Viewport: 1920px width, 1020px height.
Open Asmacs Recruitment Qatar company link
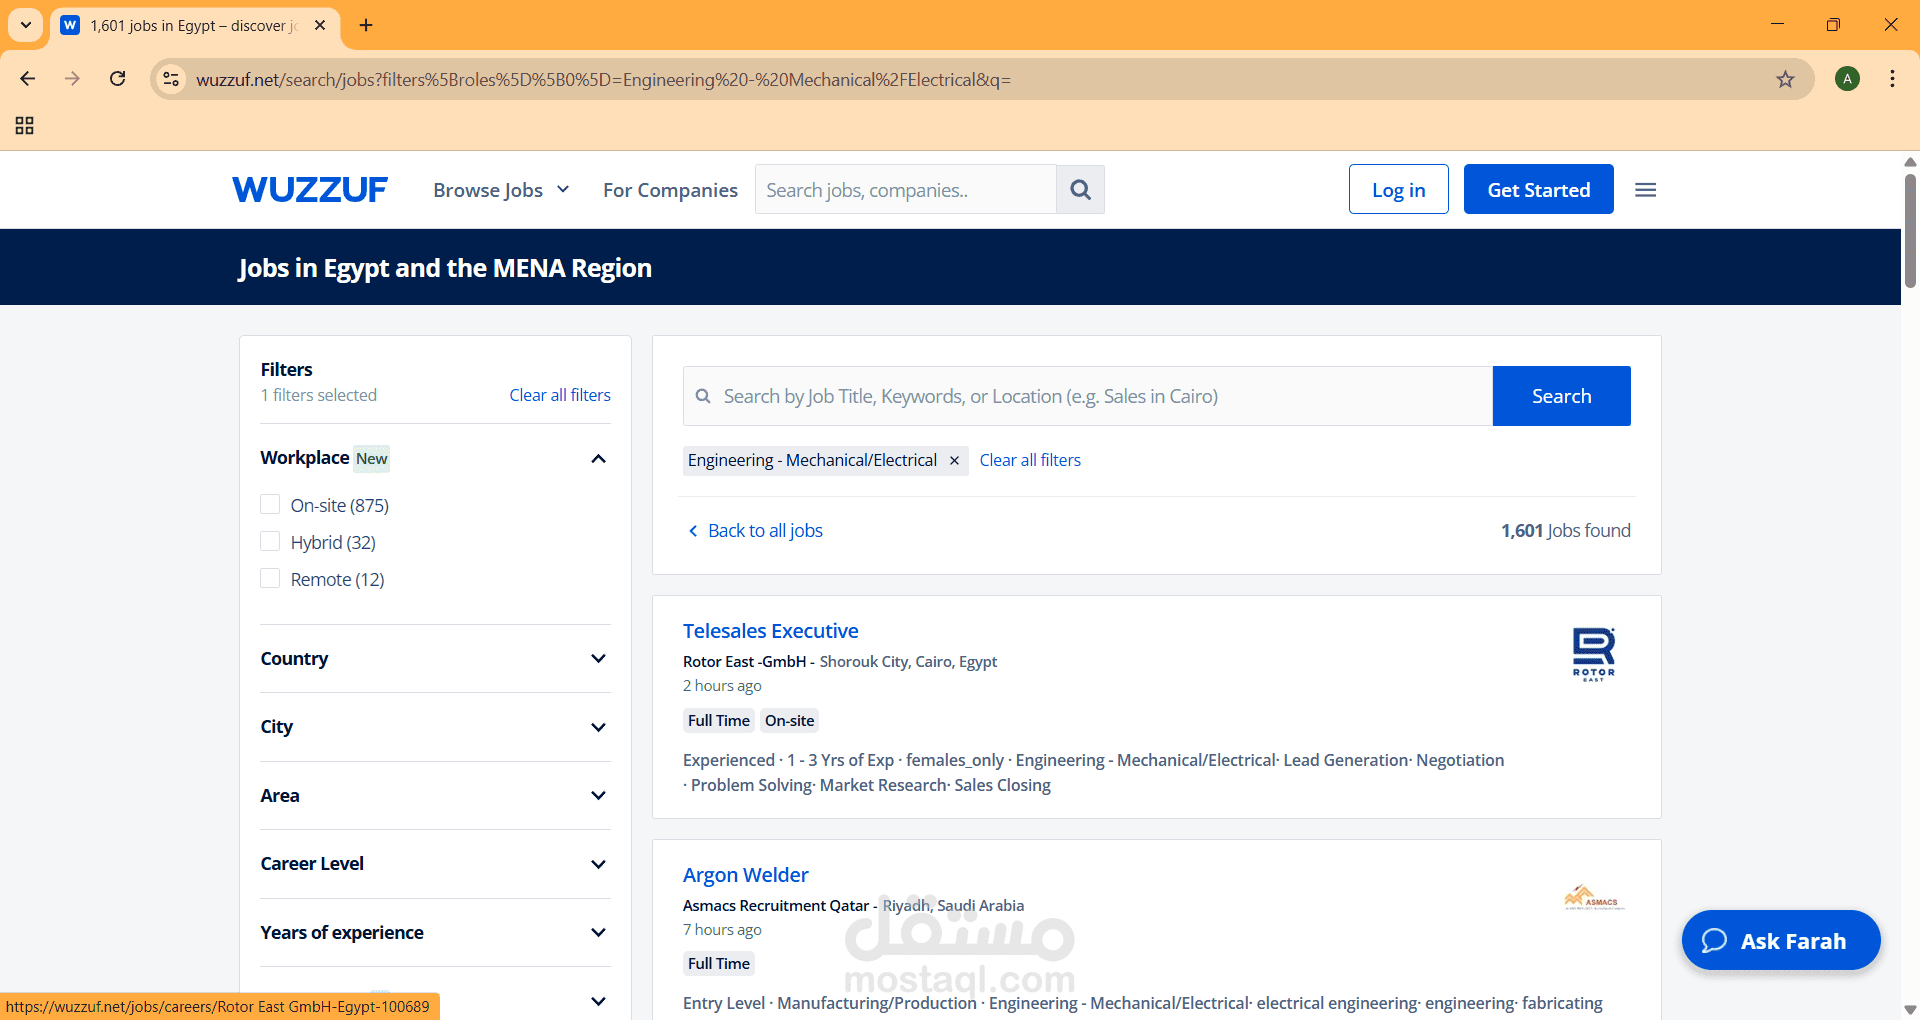tap(776, 906)
